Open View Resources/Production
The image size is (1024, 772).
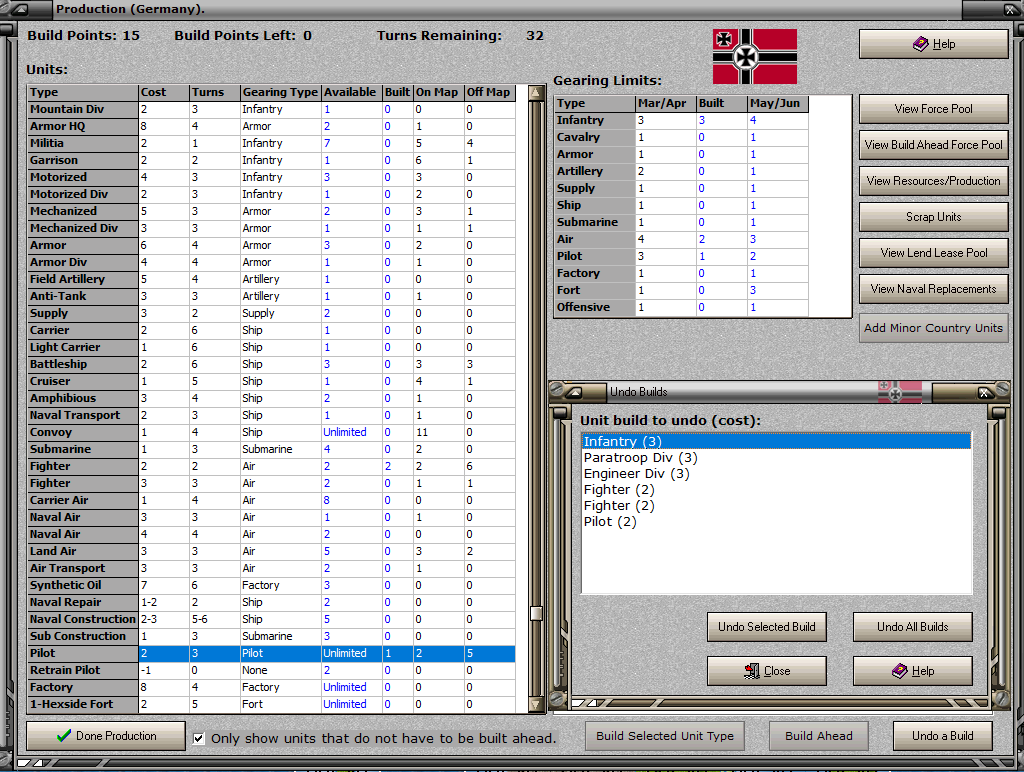tap(933, 181)
